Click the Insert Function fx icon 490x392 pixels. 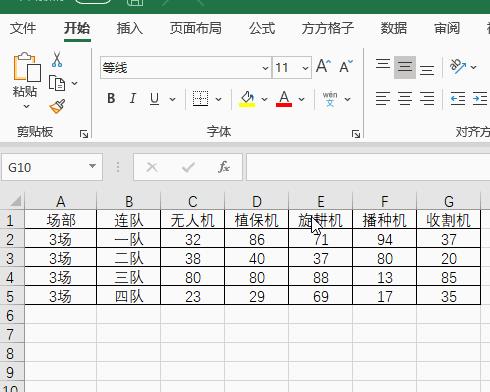coord(224,167)
